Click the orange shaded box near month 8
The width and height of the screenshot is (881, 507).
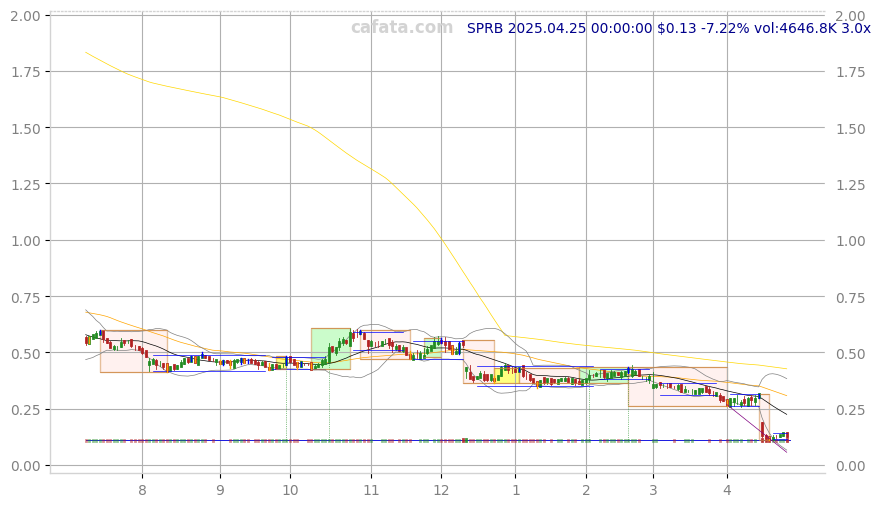pos(133,351)
